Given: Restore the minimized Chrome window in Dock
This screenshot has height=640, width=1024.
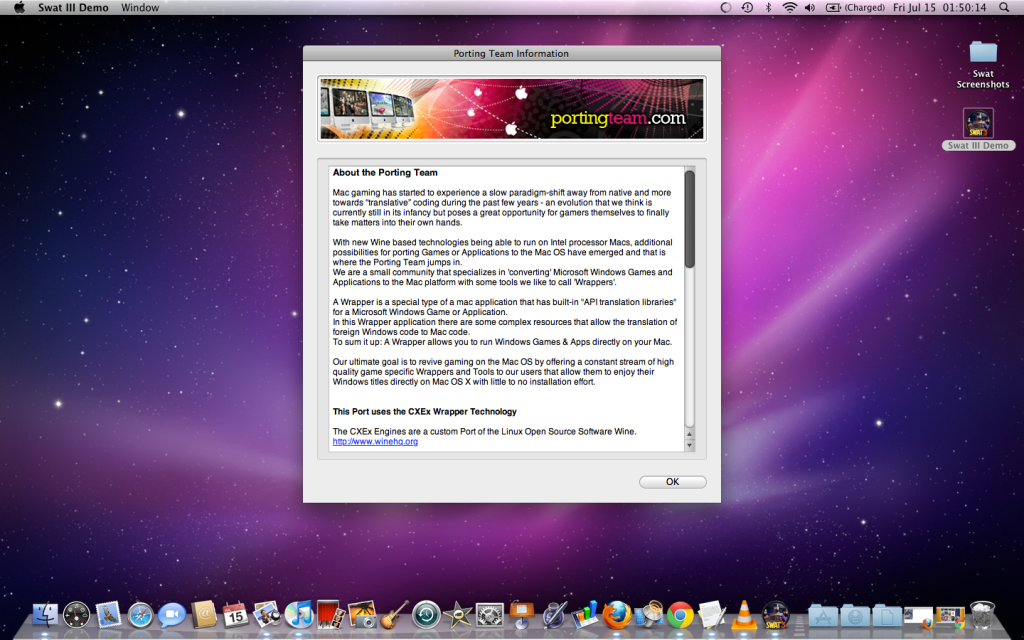Looking at the screenshot, I should [x=950, y=616].
